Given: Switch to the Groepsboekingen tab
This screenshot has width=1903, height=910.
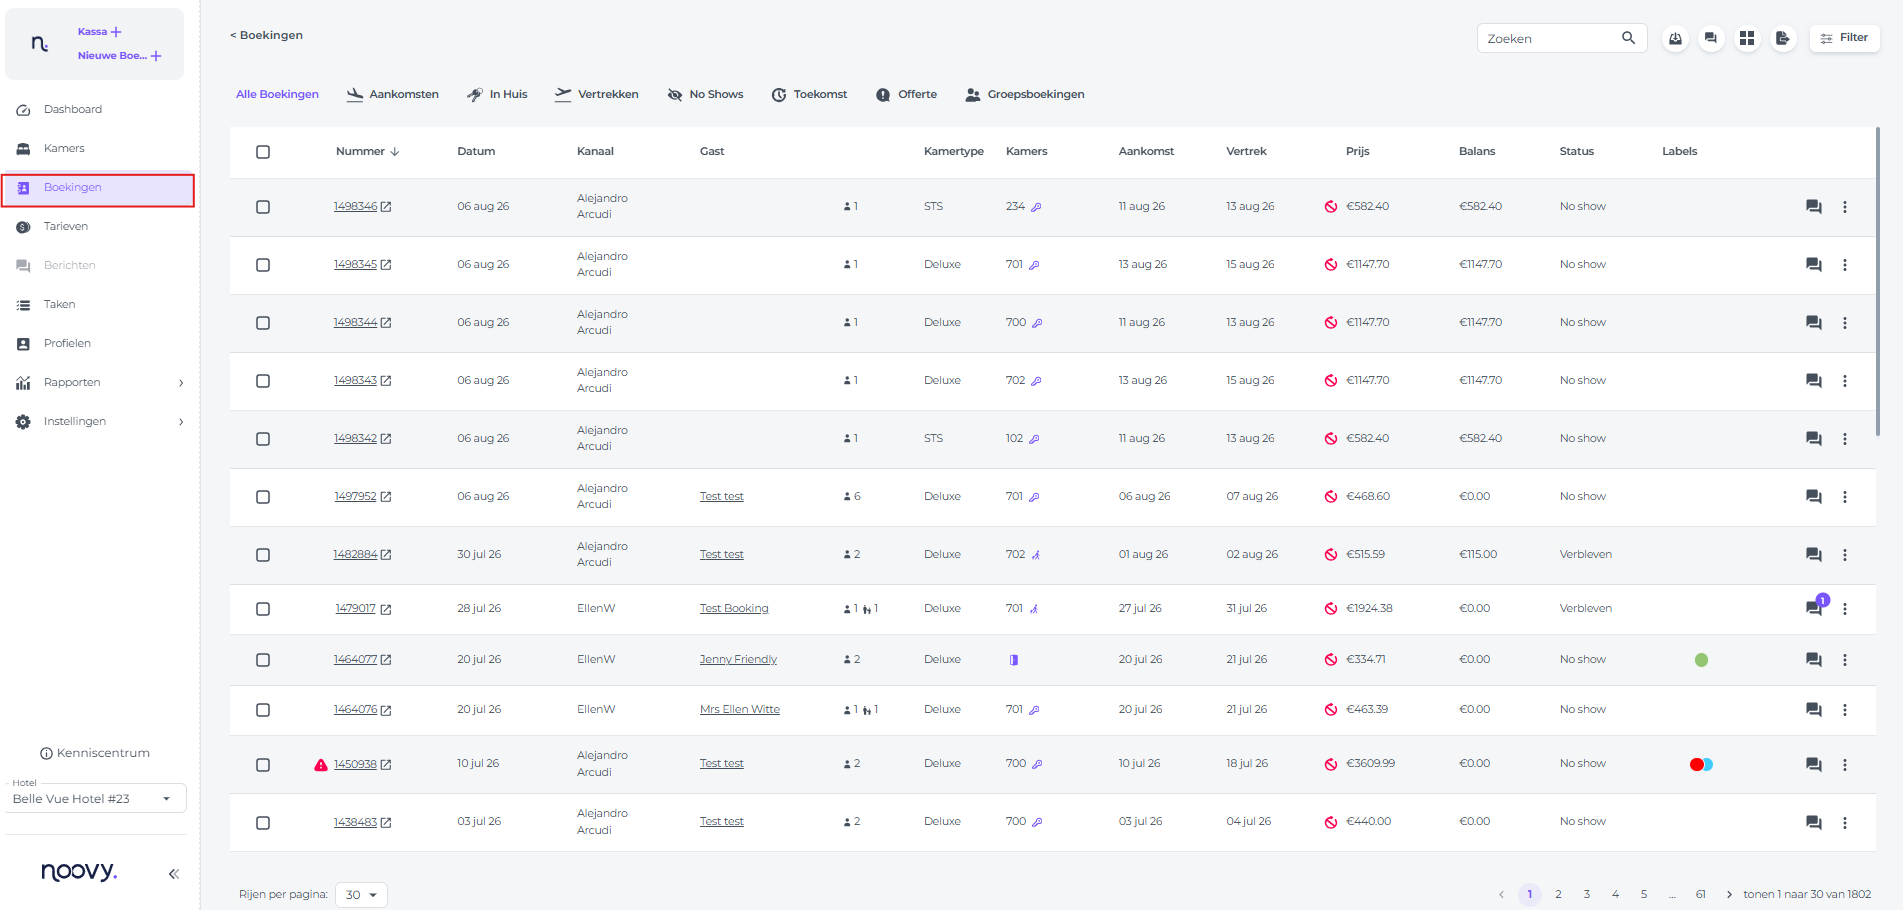Looking at the screenshot, I should point(1025,95).
